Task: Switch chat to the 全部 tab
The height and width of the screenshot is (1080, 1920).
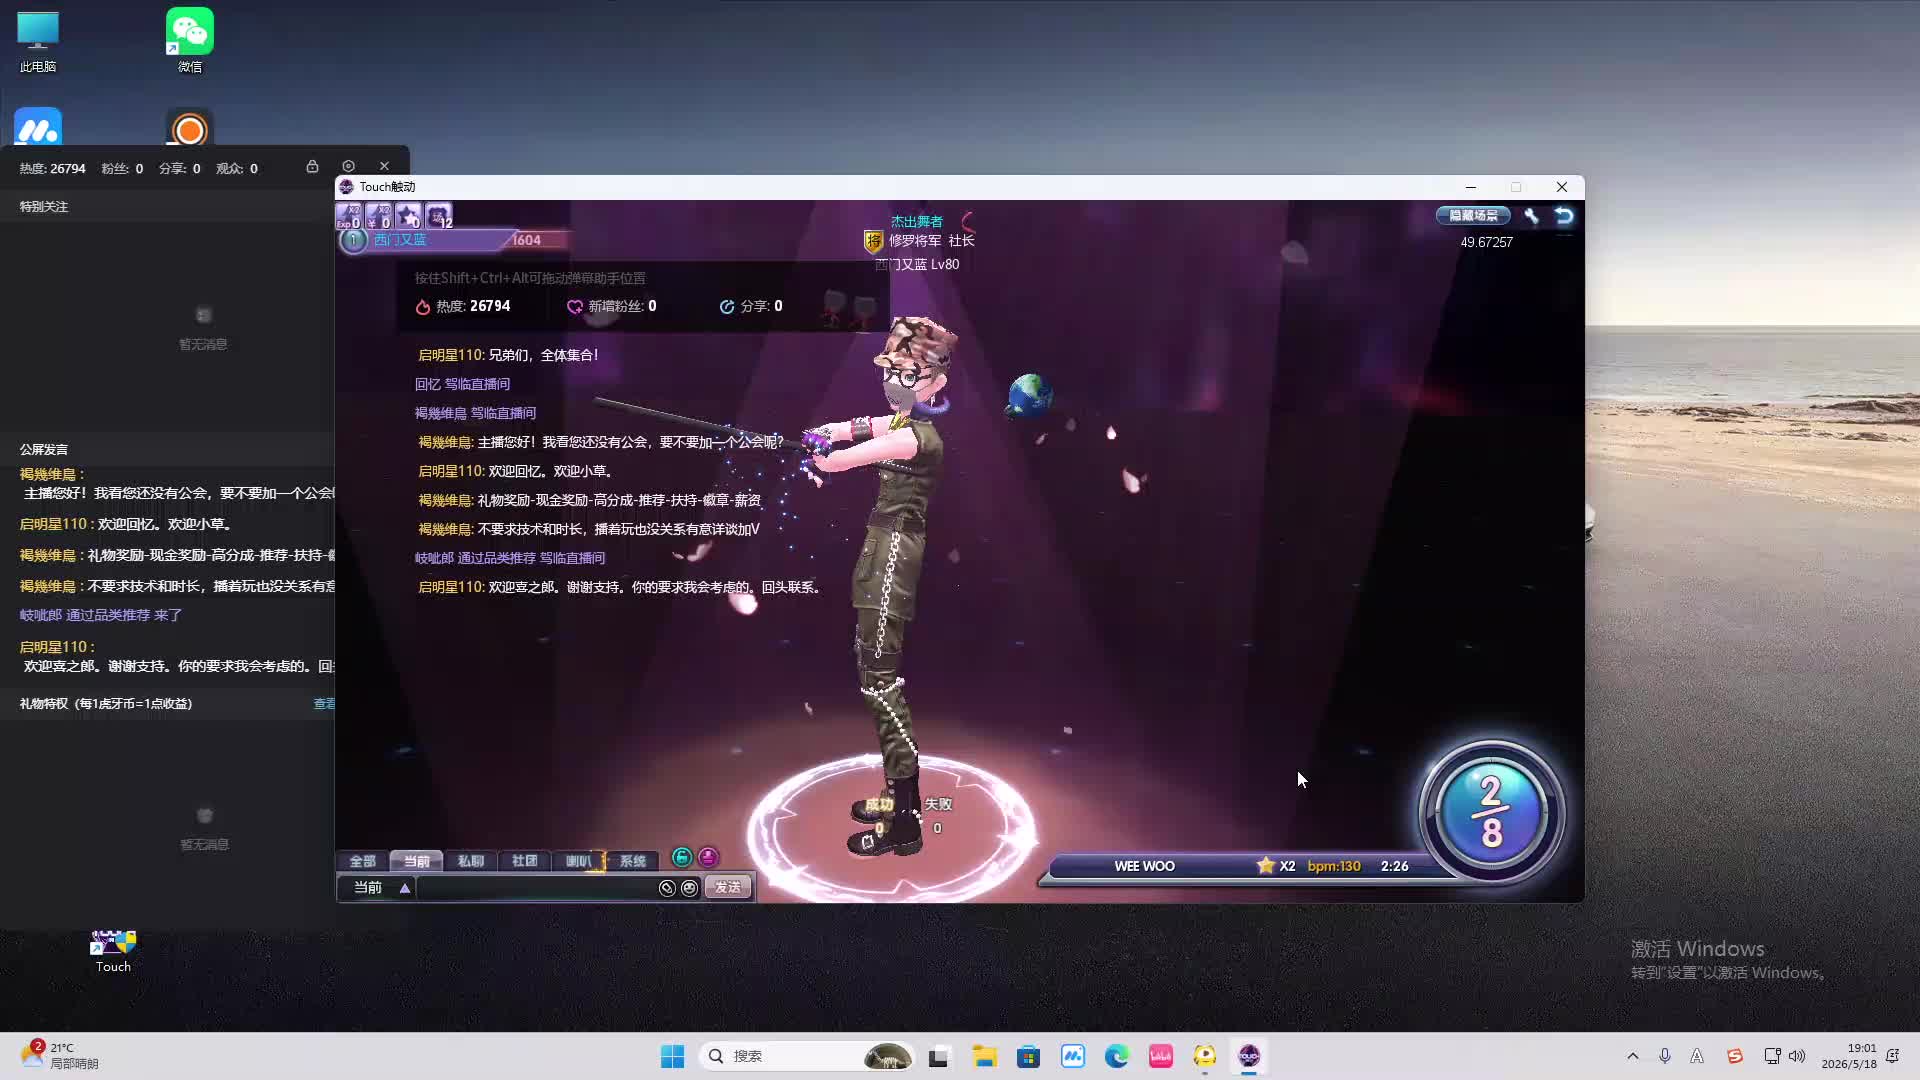Action: pyautogui.click(x=362, y=861)
